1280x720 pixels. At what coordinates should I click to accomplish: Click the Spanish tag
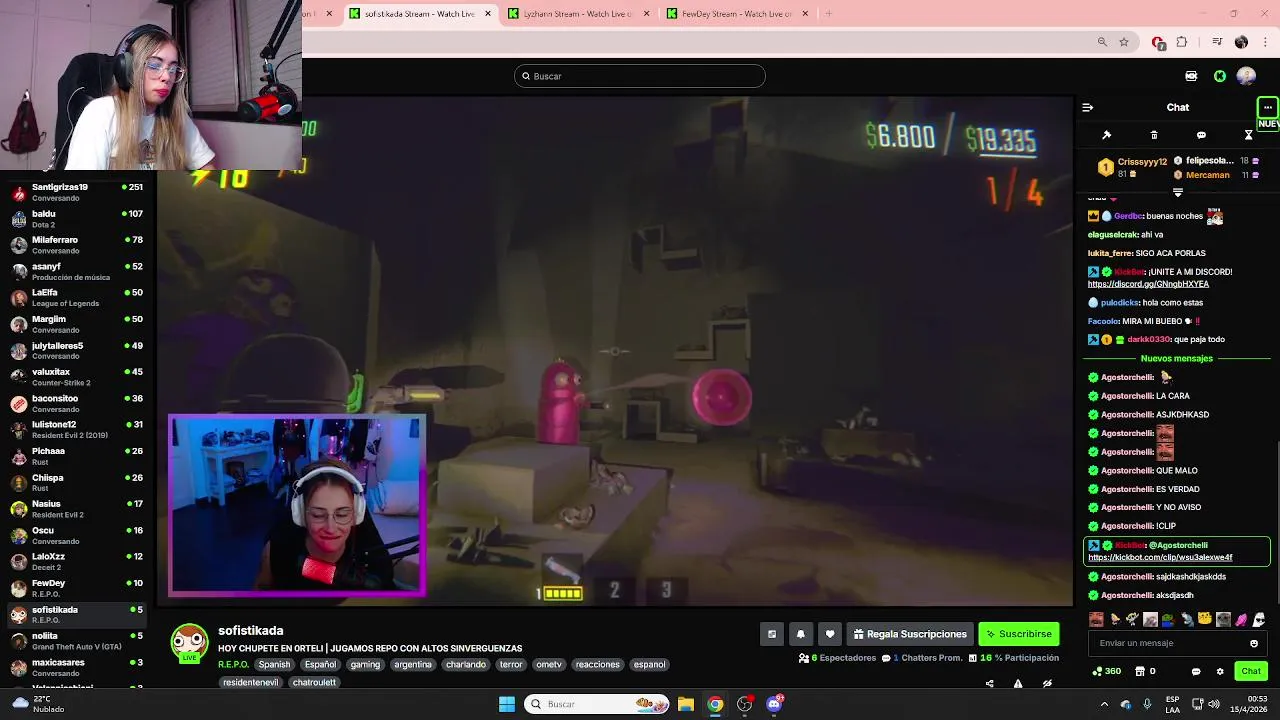(274, 664)
